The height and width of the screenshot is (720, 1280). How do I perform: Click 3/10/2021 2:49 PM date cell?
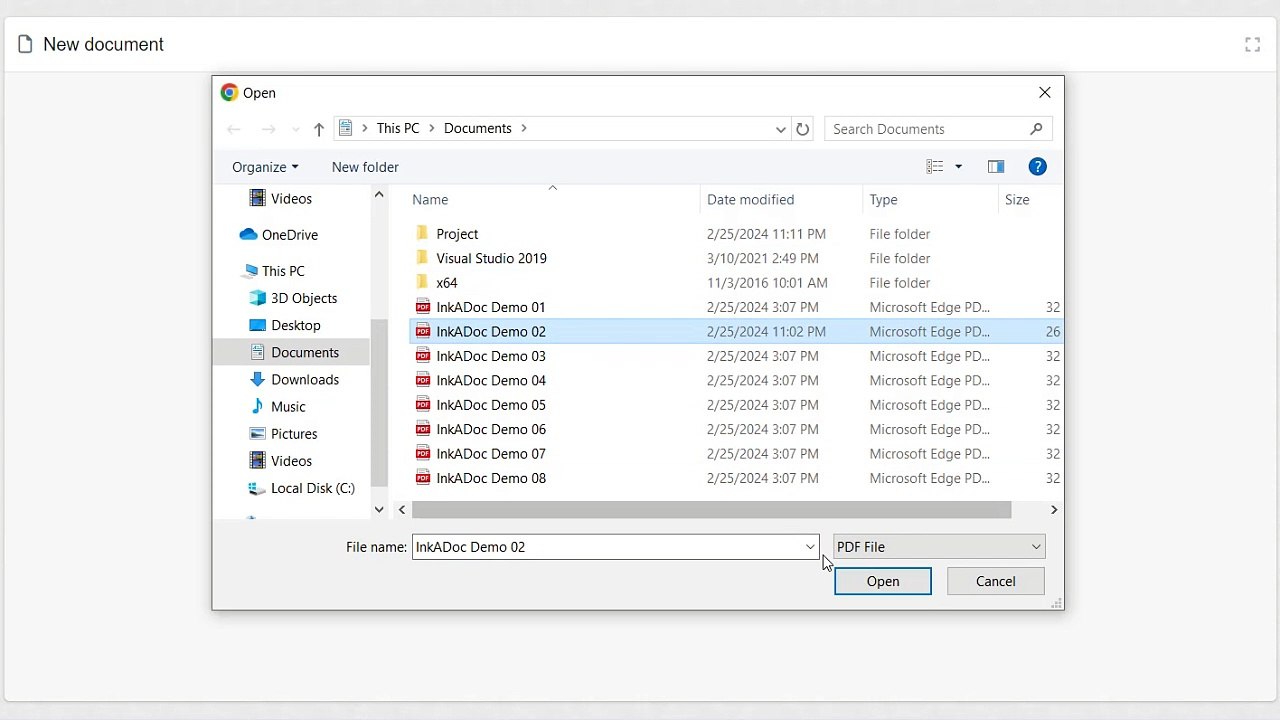pos(762,258)
